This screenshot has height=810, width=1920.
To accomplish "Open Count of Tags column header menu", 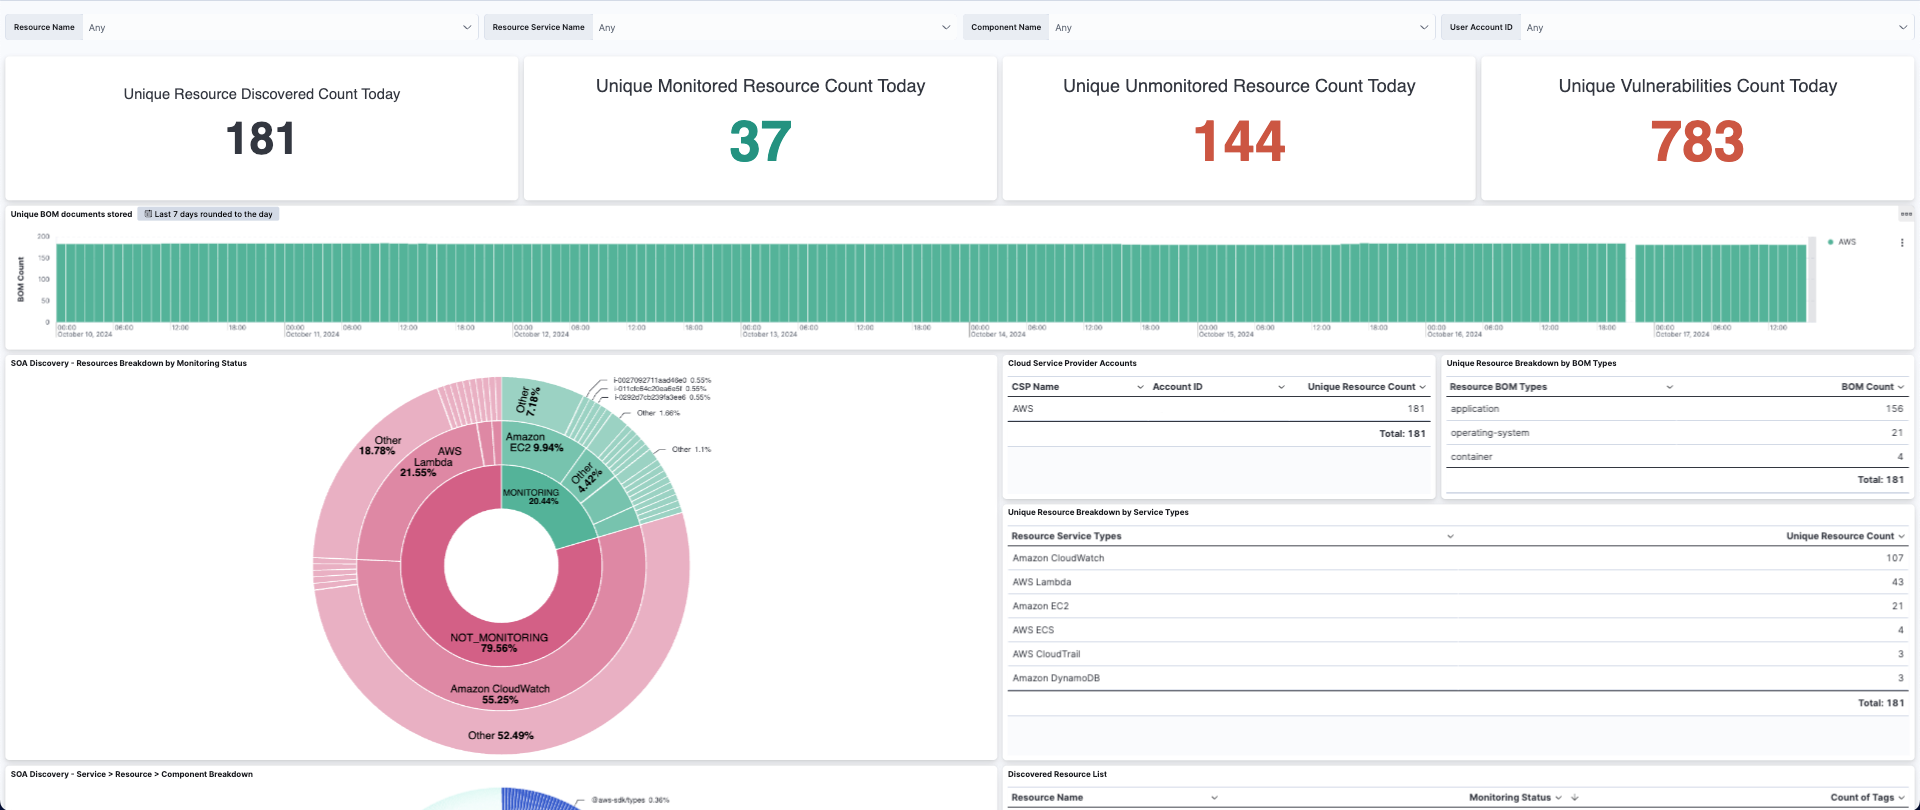I will (x=1900, y=798).
